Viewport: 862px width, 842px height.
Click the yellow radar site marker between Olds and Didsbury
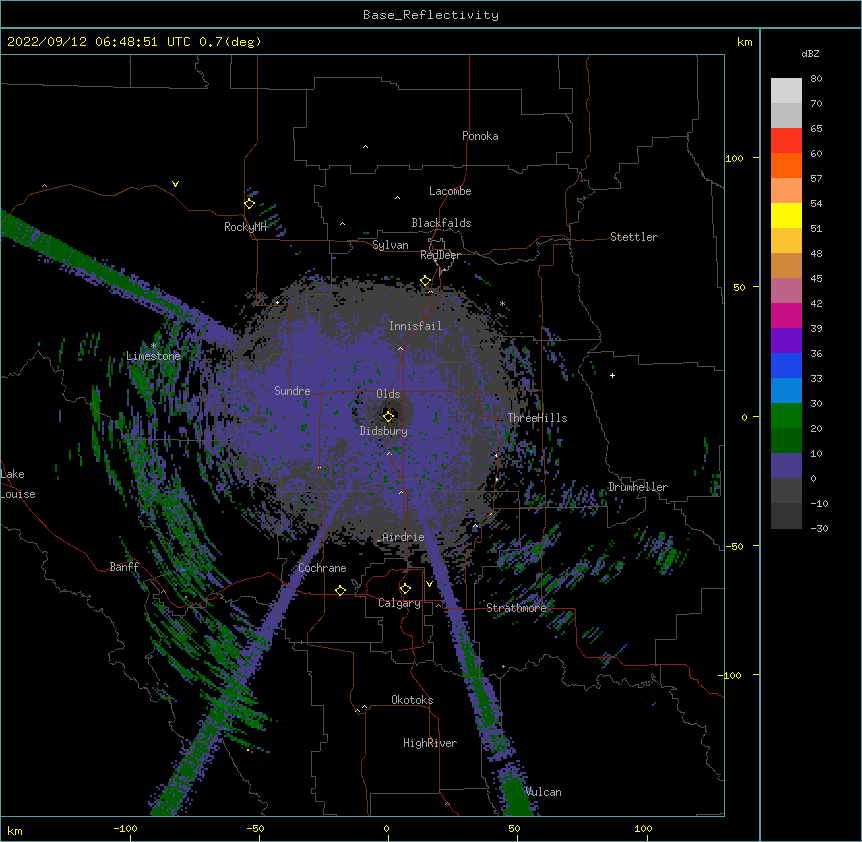pos(388,416)
